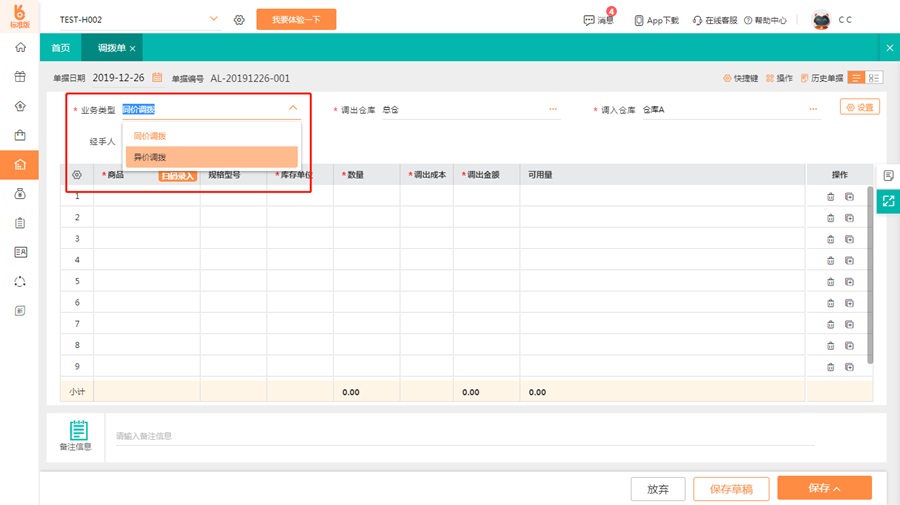Switch to orange list view toggle
This screenshot has height=505, width=900.
(x=856, y=78)
